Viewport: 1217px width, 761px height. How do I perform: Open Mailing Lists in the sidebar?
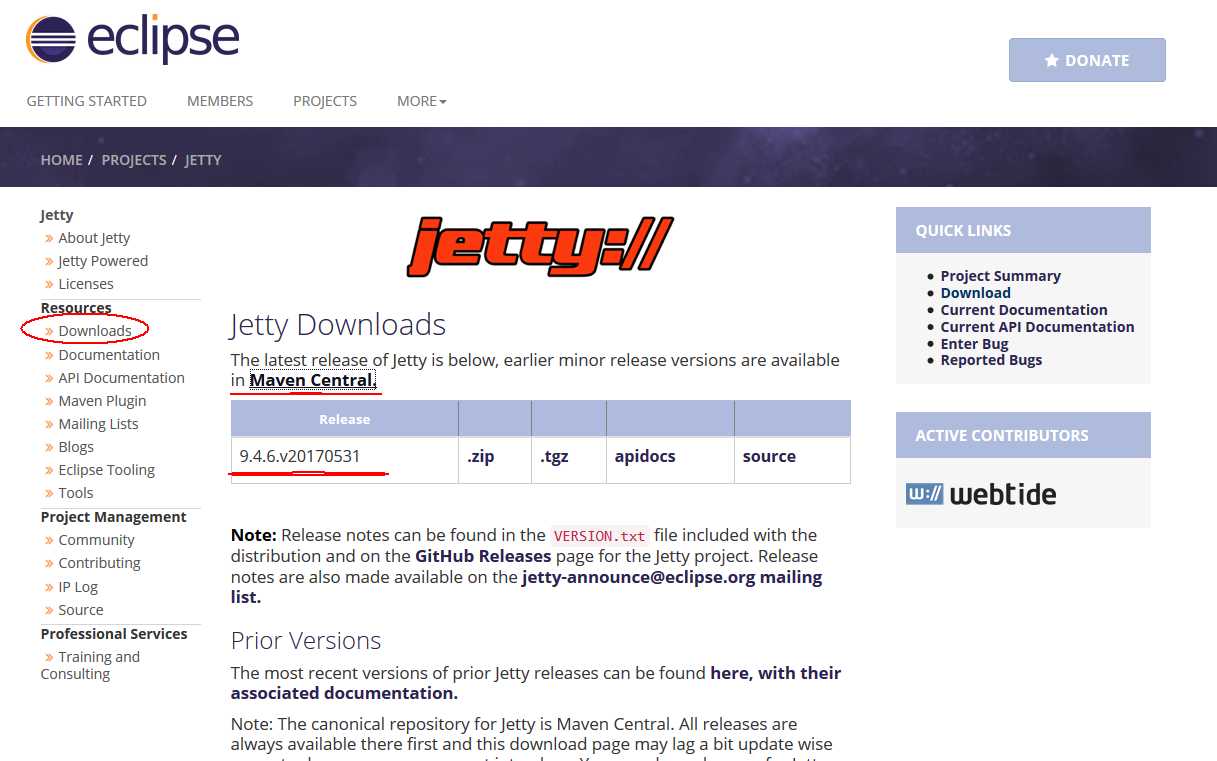(98, 424)
